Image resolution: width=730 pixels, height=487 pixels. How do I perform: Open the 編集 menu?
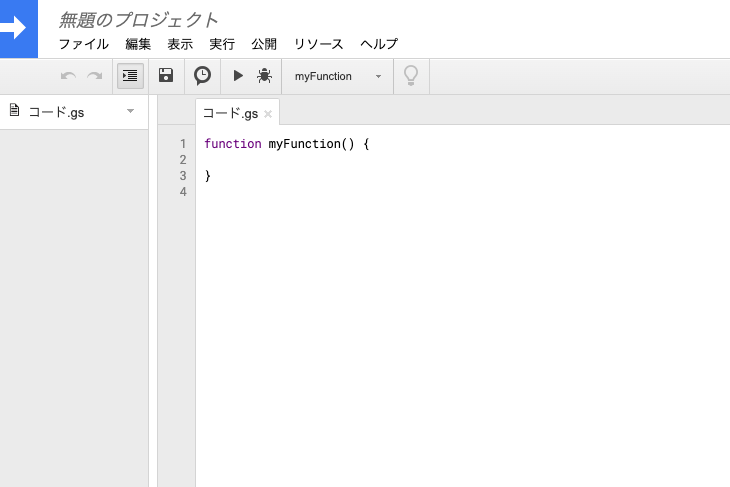tap(138, 44)
